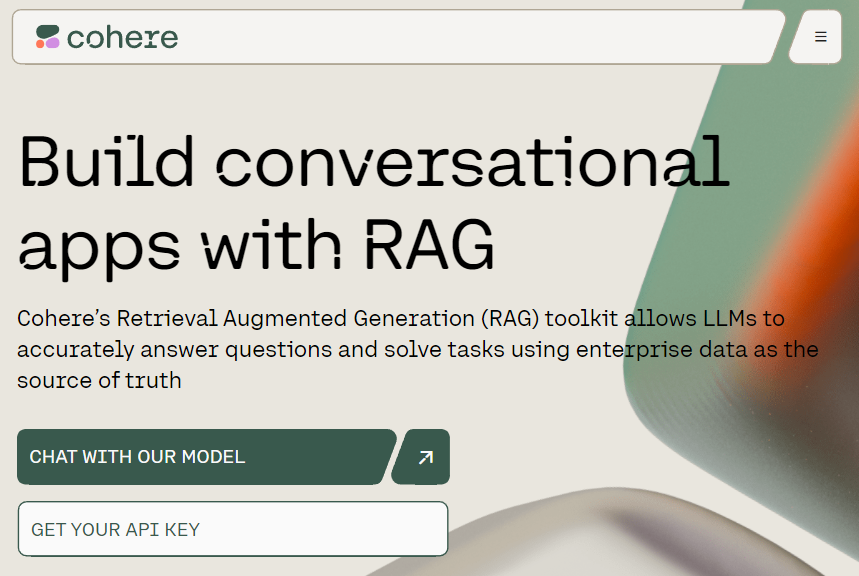Open the hamburger menu

tap(819, 37)
